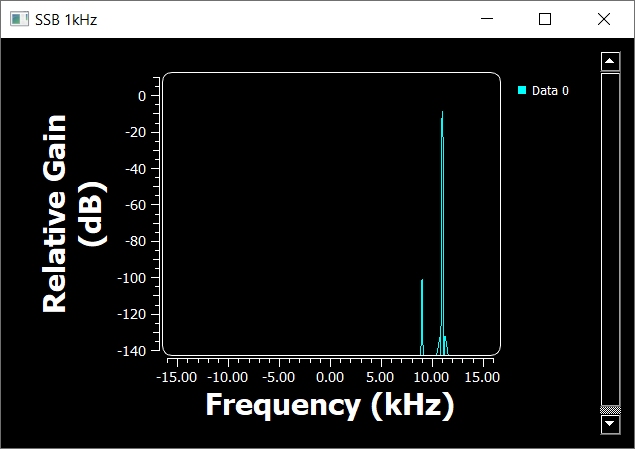
Task: Click the 0.00 tick label on frequency axis
Action: click(x=329, y=377)
